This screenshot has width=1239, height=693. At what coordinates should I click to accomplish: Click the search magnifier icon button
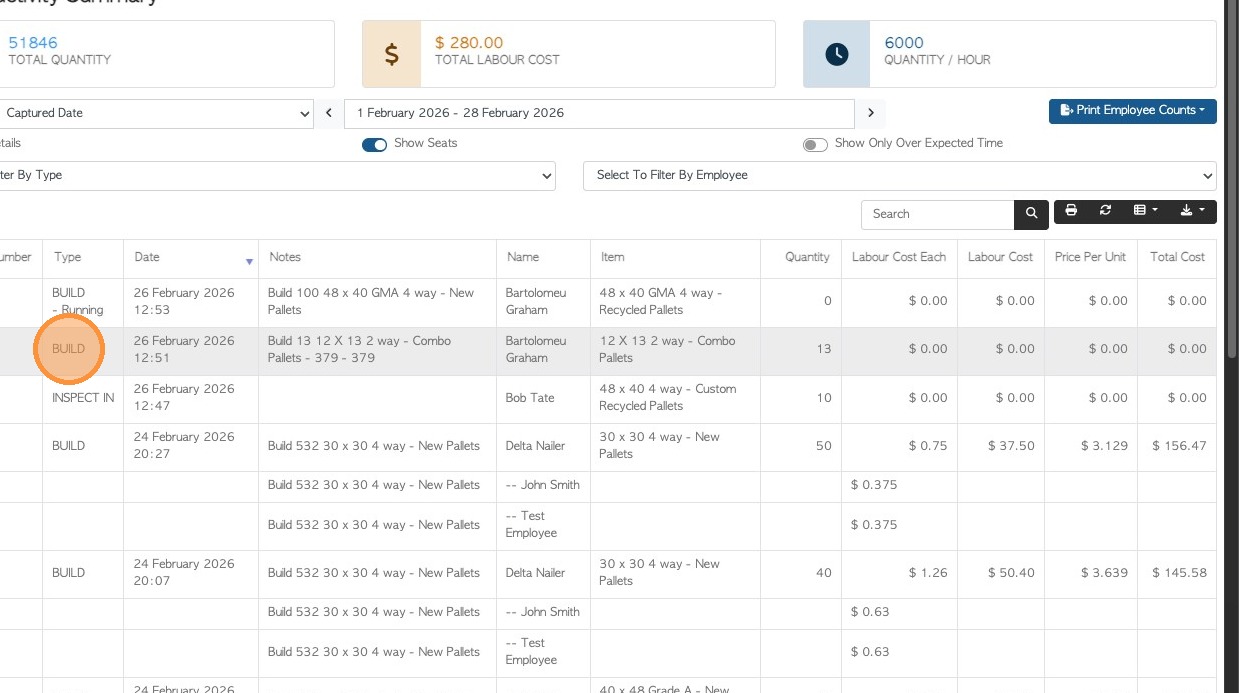1031,214
